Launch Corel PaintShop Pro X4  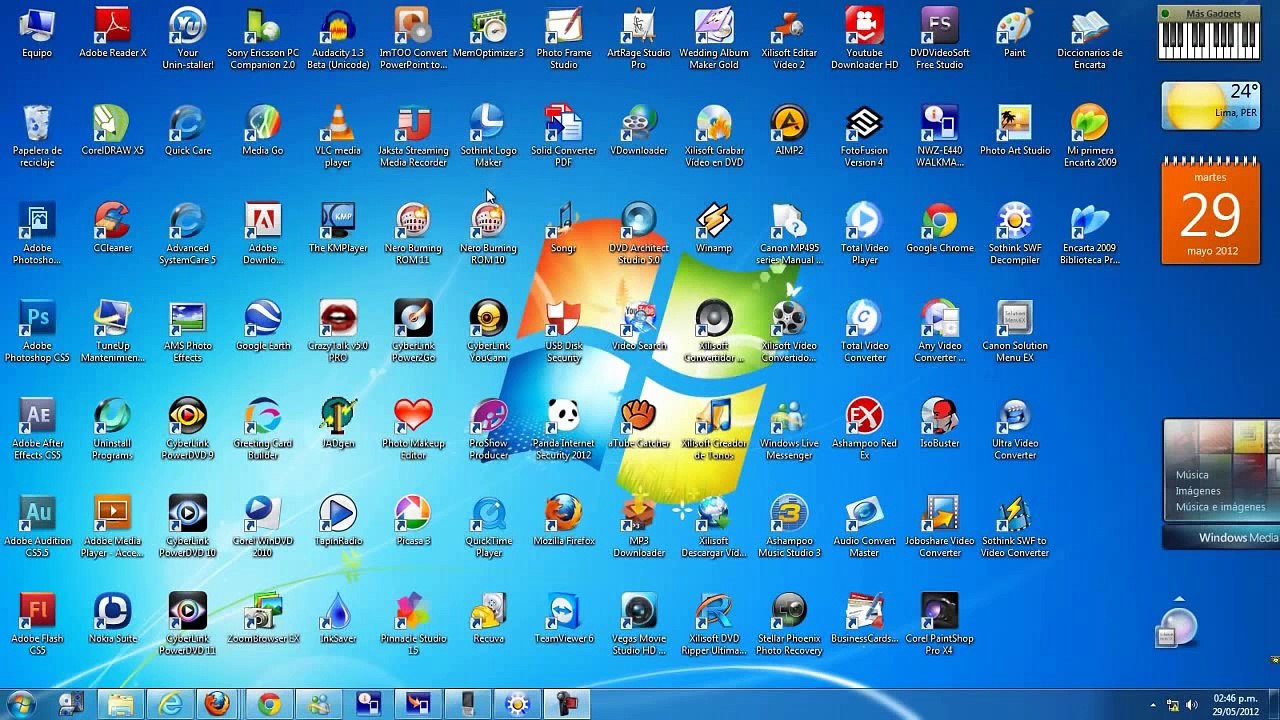[940, 624]
